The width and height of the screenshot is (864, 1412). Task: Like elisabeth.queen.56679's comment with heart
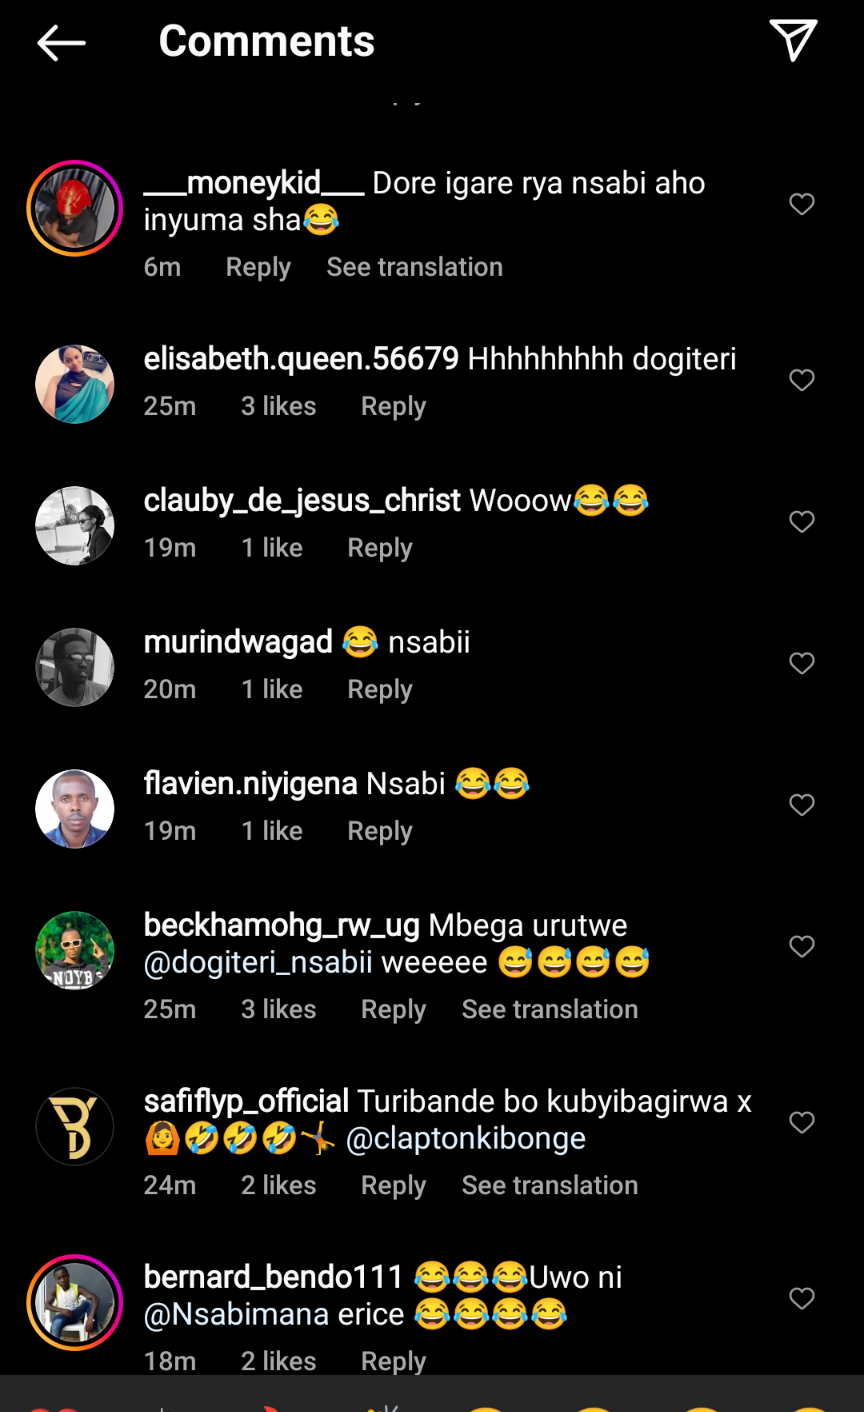802,380
